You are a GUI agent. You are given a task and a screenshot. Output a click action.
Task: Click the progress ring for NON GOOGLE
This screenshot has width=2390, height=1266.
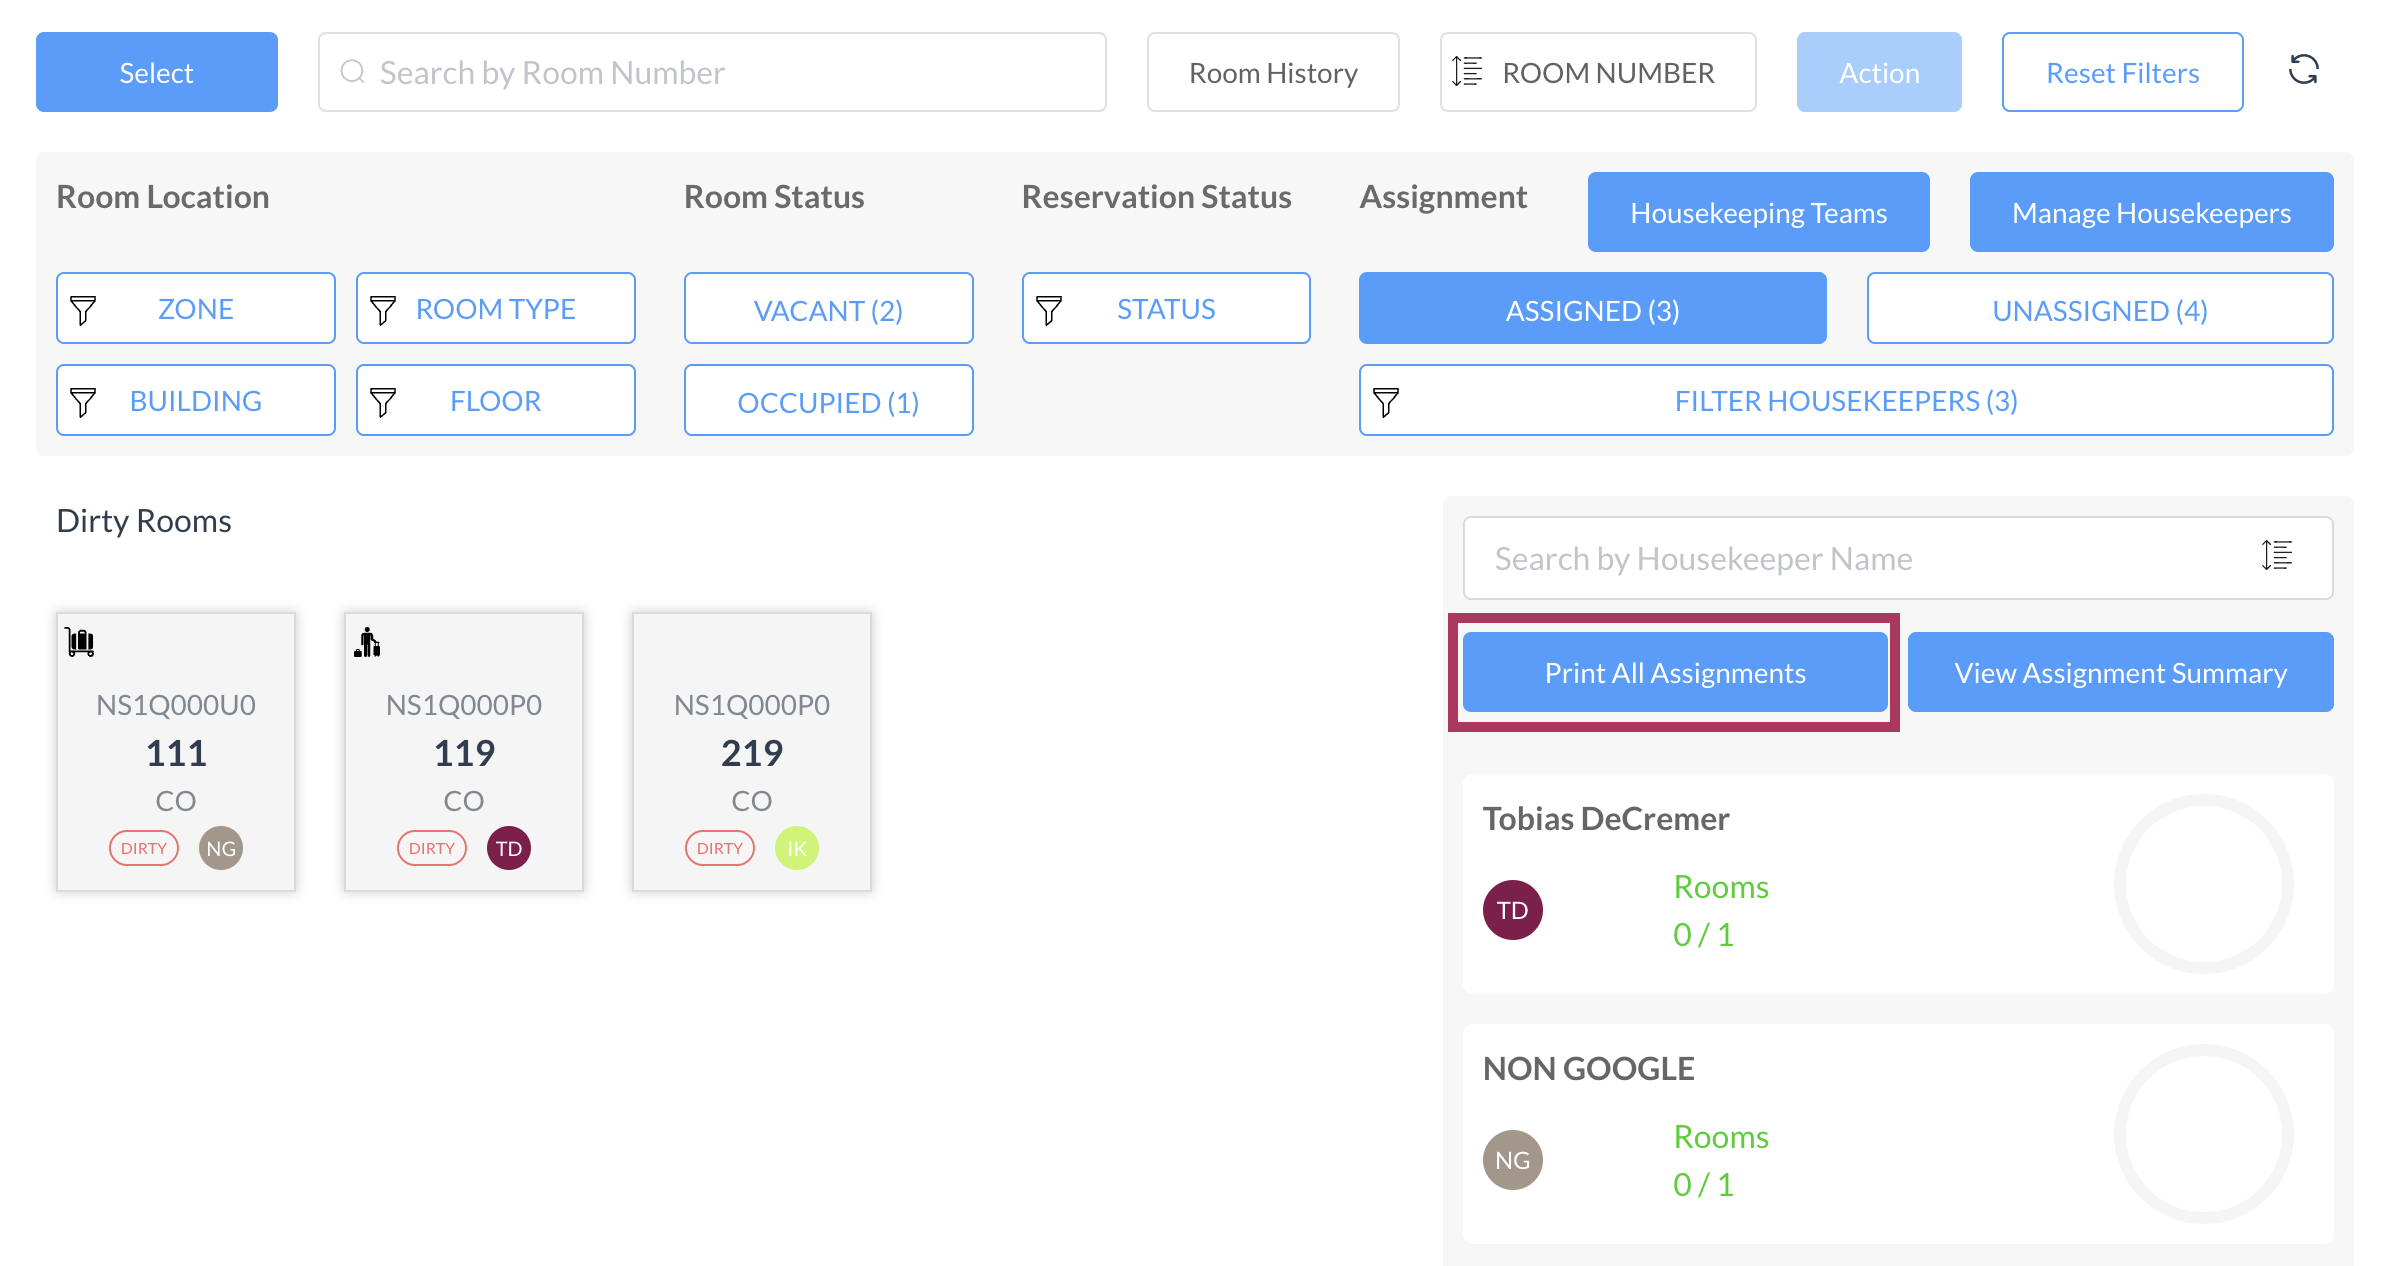2203,1134
